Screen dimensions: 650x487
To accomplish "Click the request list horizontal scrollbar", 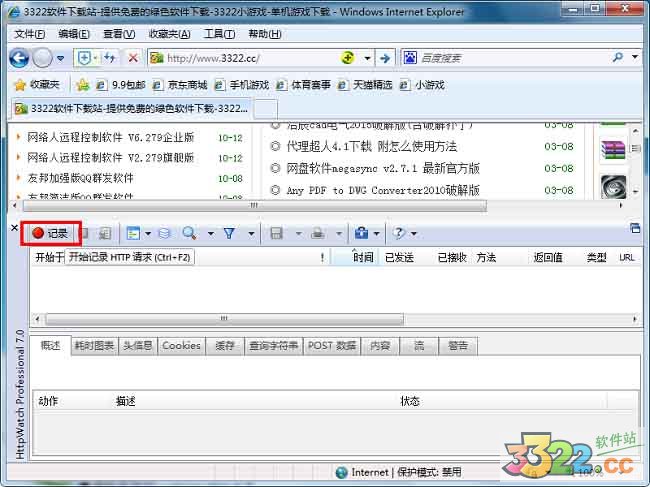I will tap(224, 319).
